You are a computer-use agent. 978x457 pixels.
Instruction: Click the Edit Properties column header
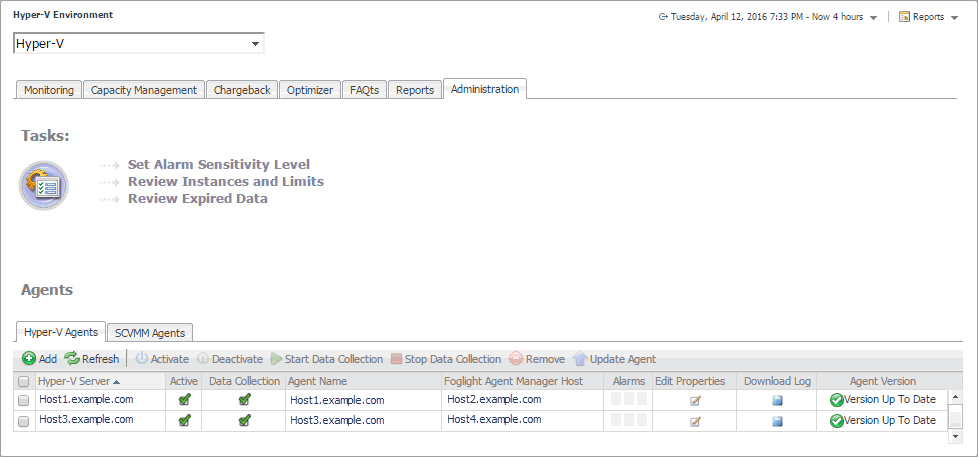695,381
